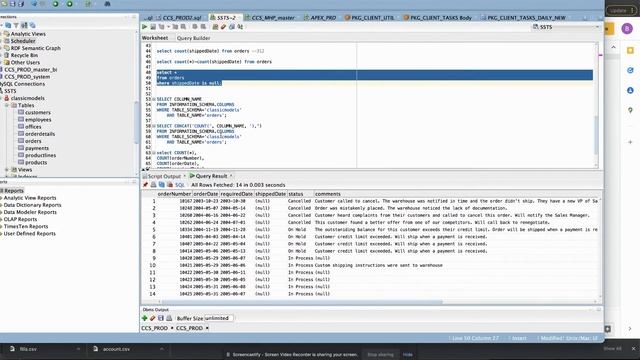
Task: Click the first green circular arrow in the top toolbar
Action: click(x=56, y=4)
